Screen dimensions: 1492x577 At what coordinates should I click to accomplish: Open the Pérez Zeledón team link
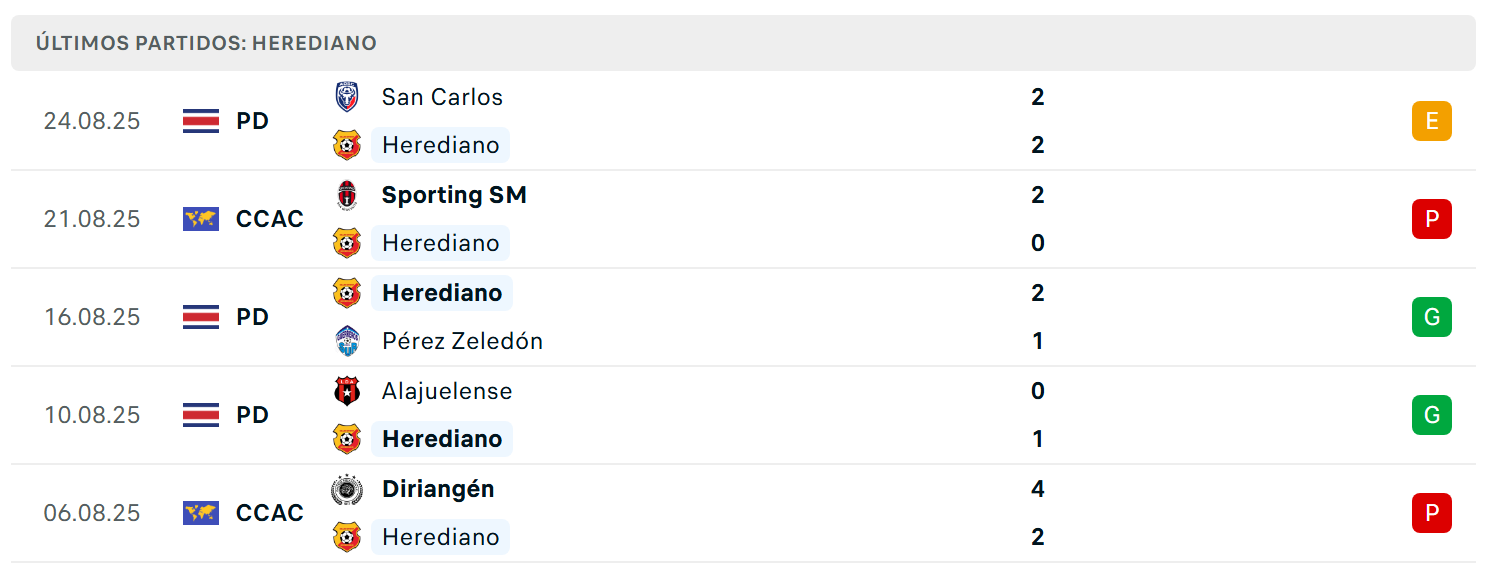pyautogui.click(x=462, y=341)
